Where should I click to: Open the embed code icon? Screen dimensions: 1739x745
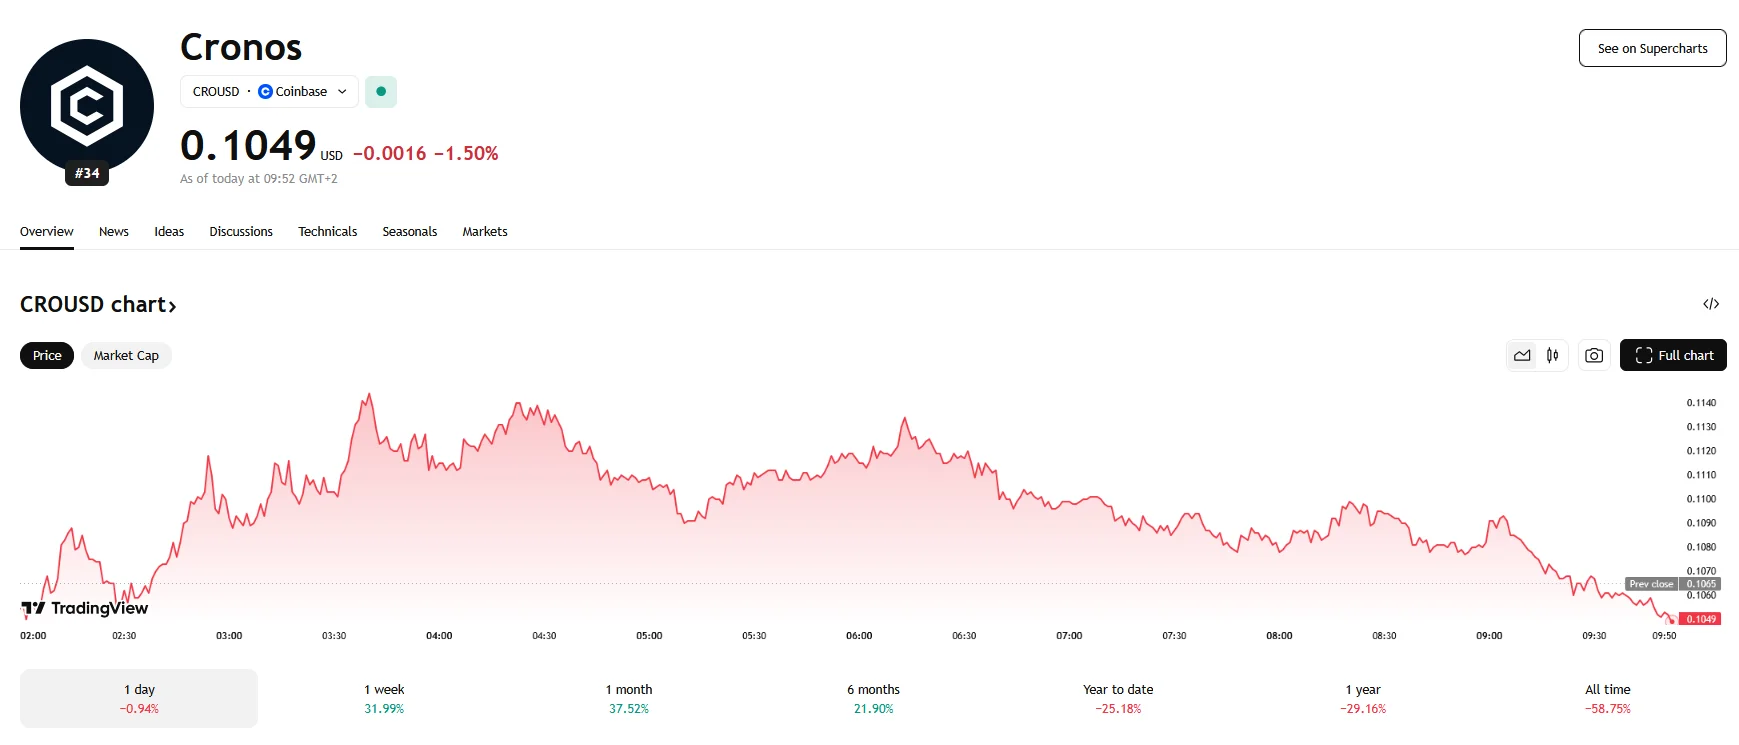click(1711, 304)
